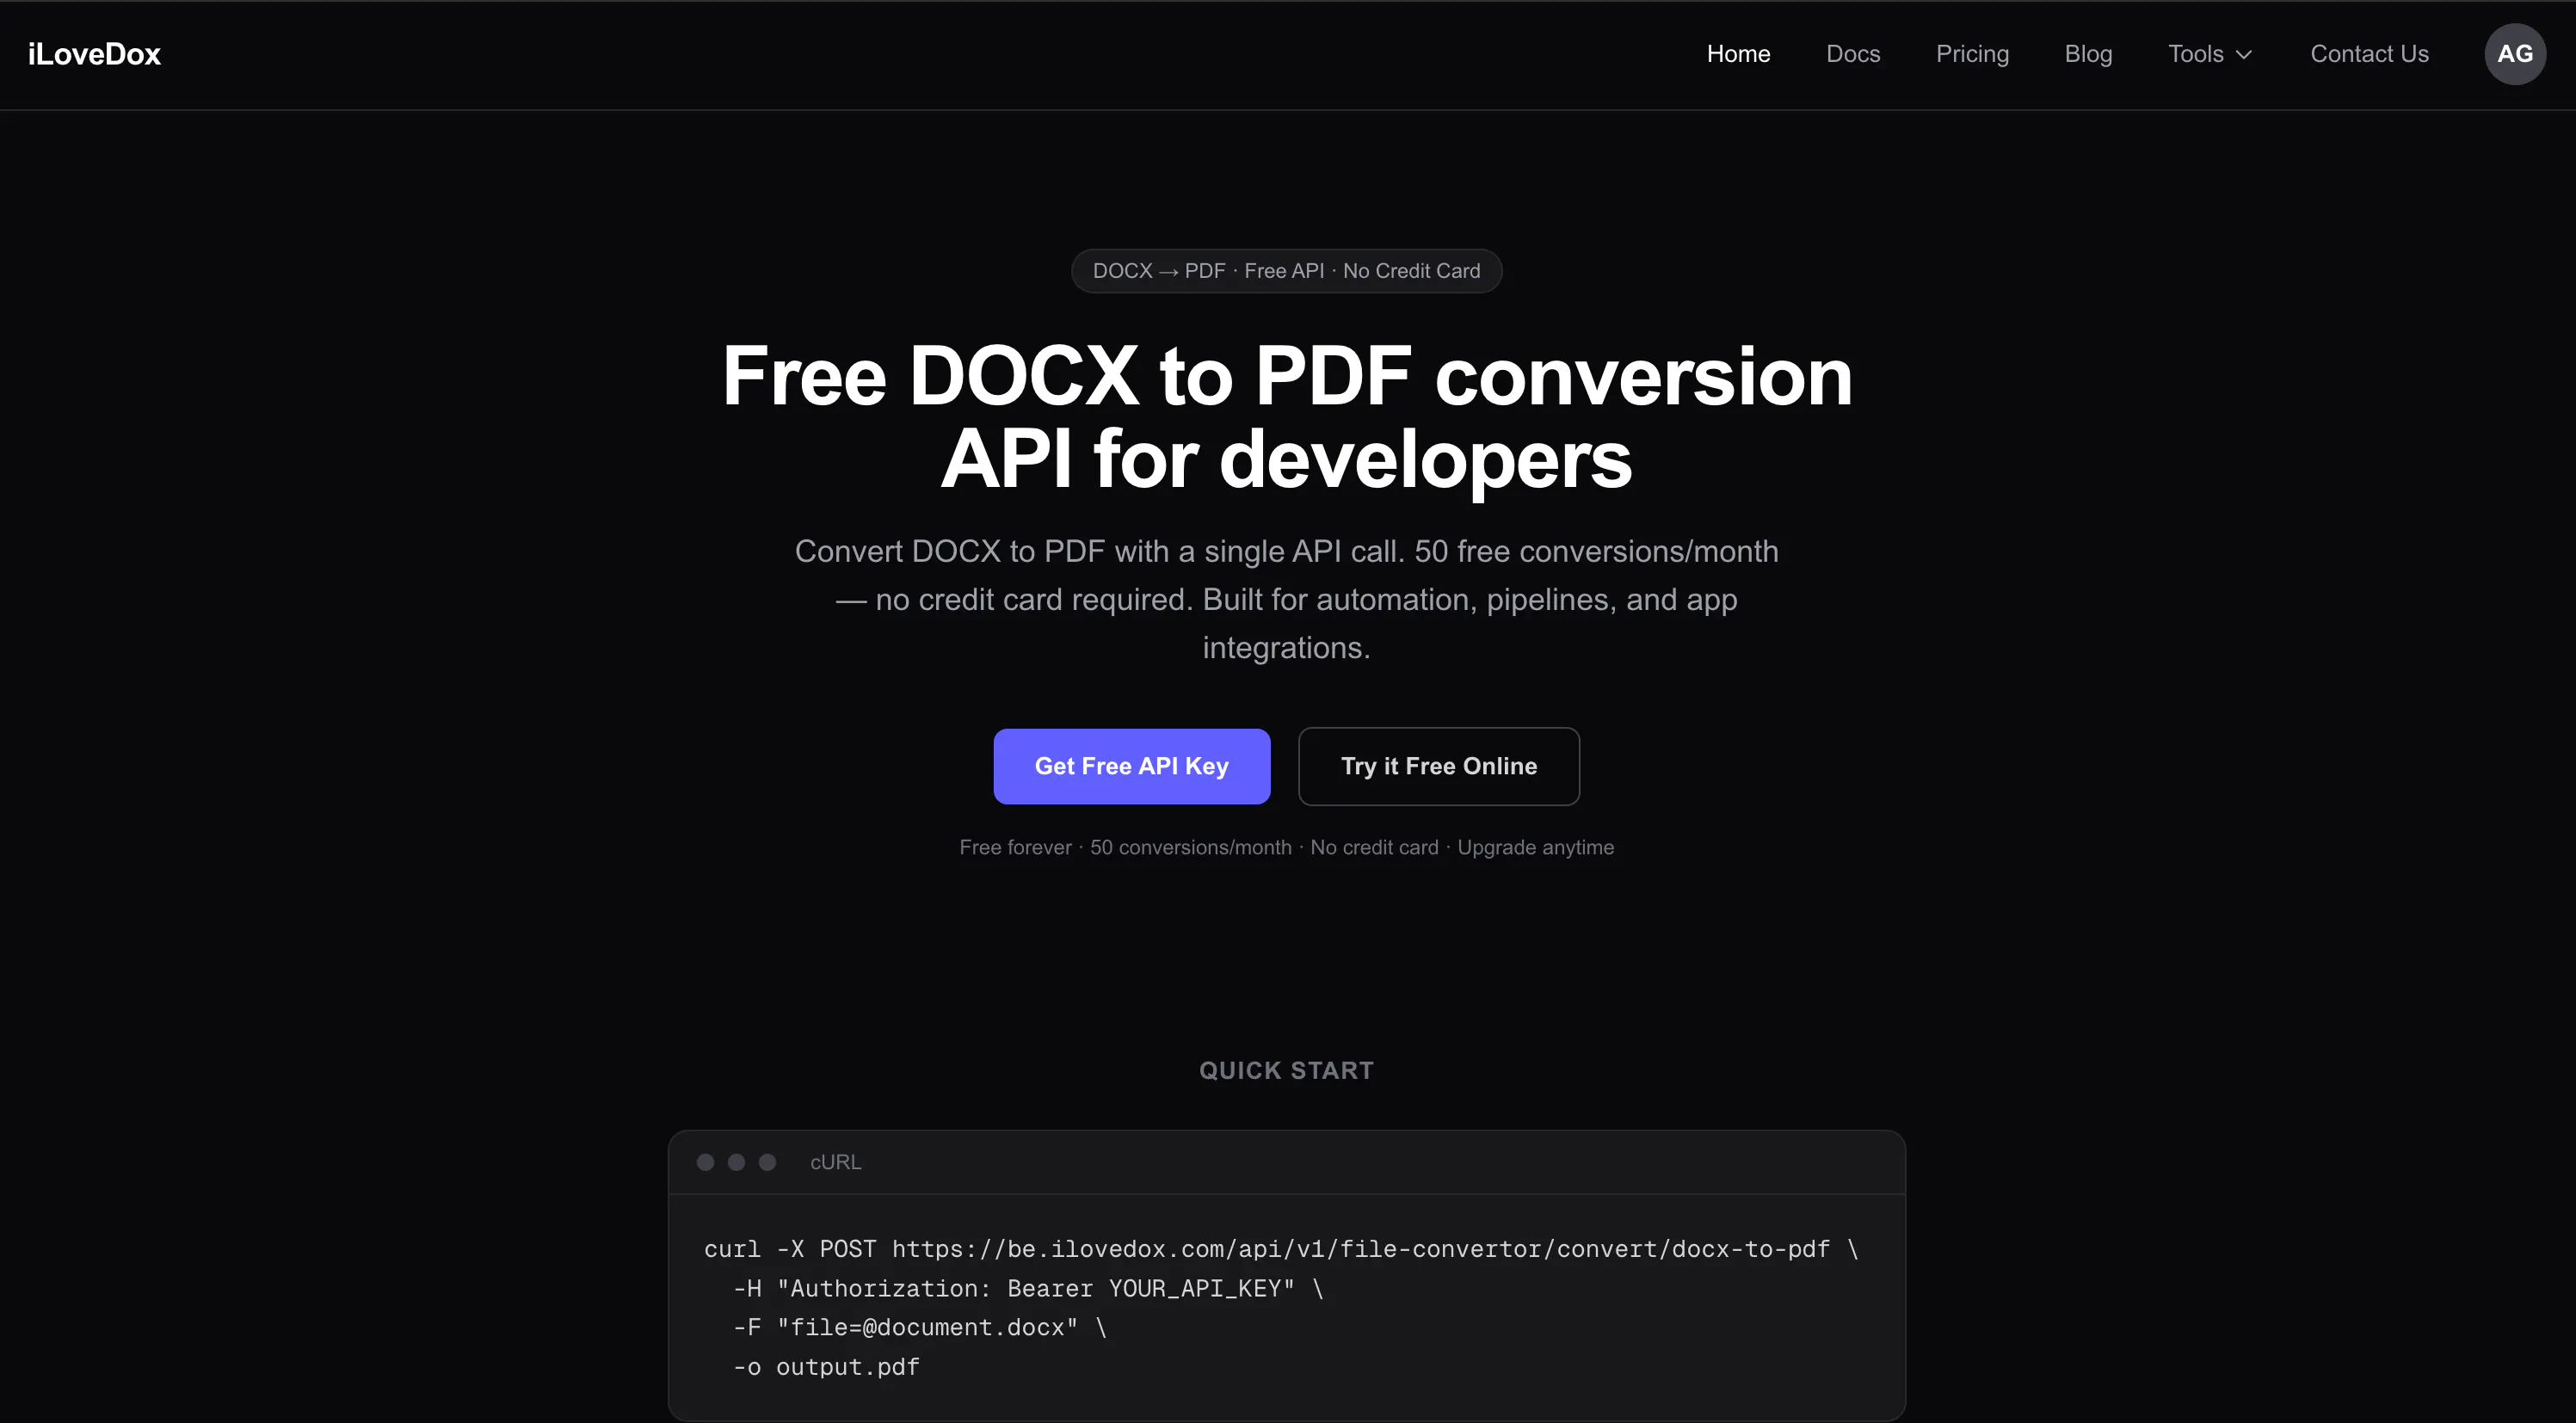Click the 'Convert DOCX to PDF with a single API call' paragraph
Viewport: 2576px width, 1423px height.
[1286, 599]
